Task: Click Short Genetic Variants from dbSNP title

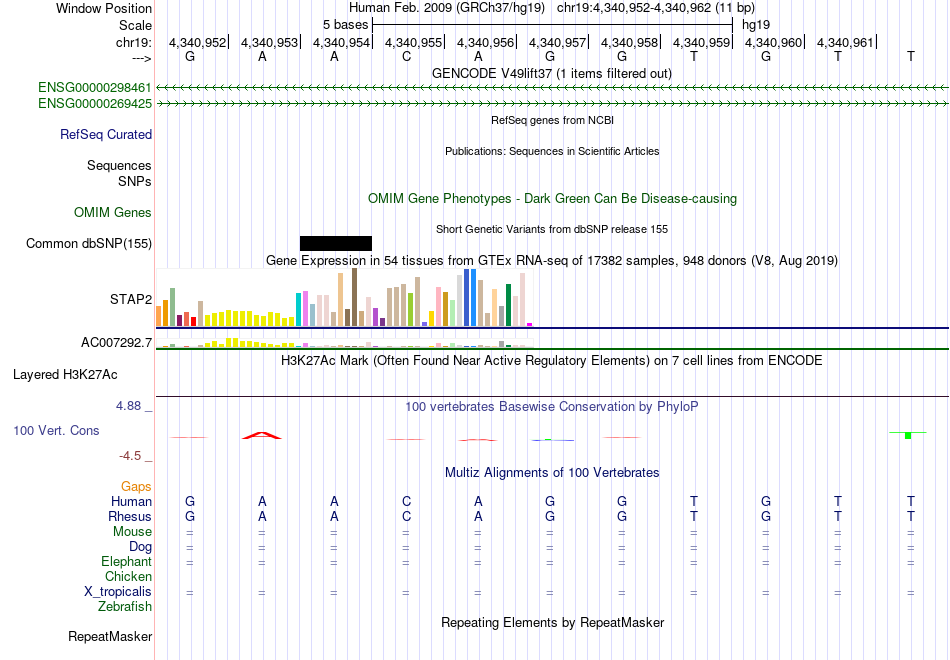Action: point(552,229)
